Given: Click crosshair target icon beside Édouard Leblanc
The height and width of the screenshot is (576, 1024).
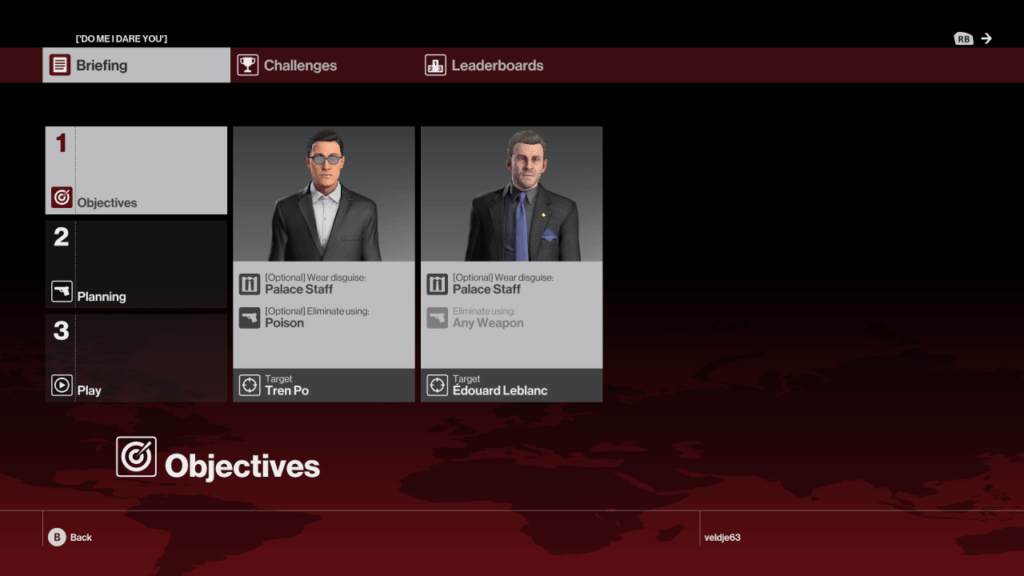Looking at the screenshot, I should (x=437, y=385).
